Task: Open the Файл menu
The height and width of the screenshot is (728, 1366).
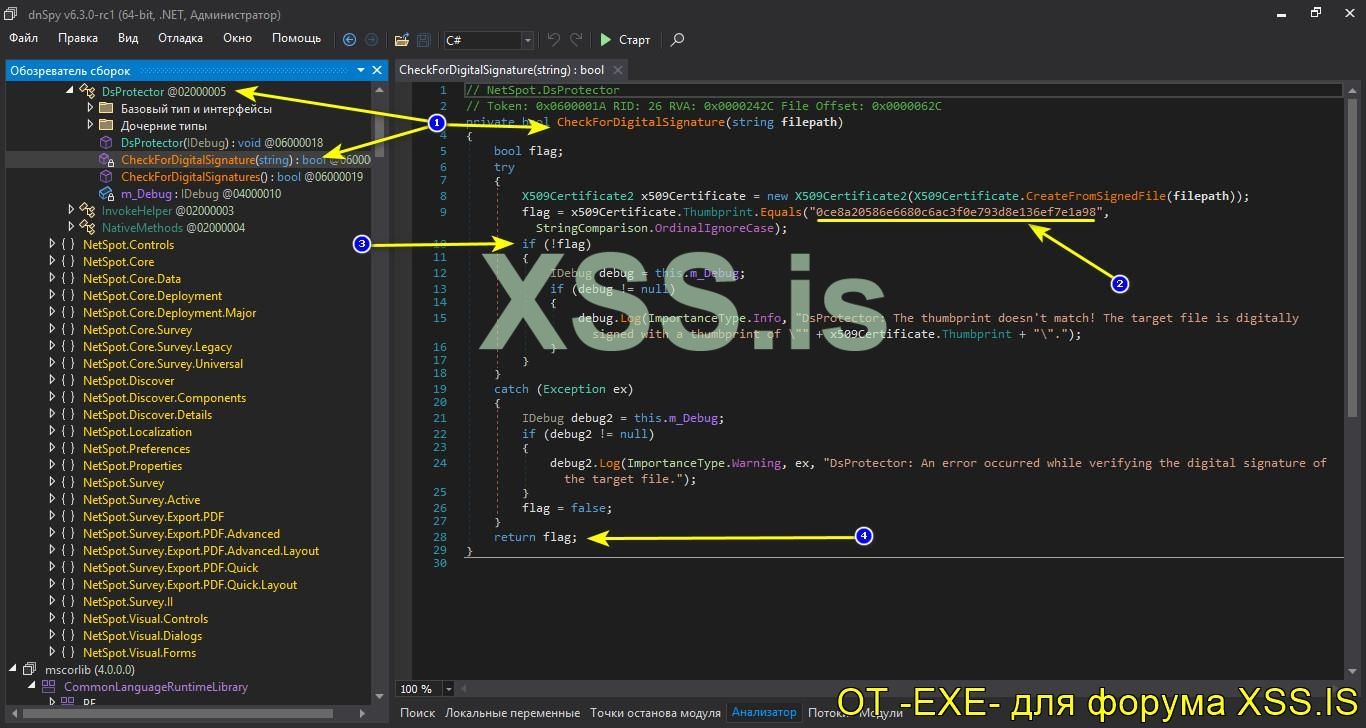Action: point(24,38)
